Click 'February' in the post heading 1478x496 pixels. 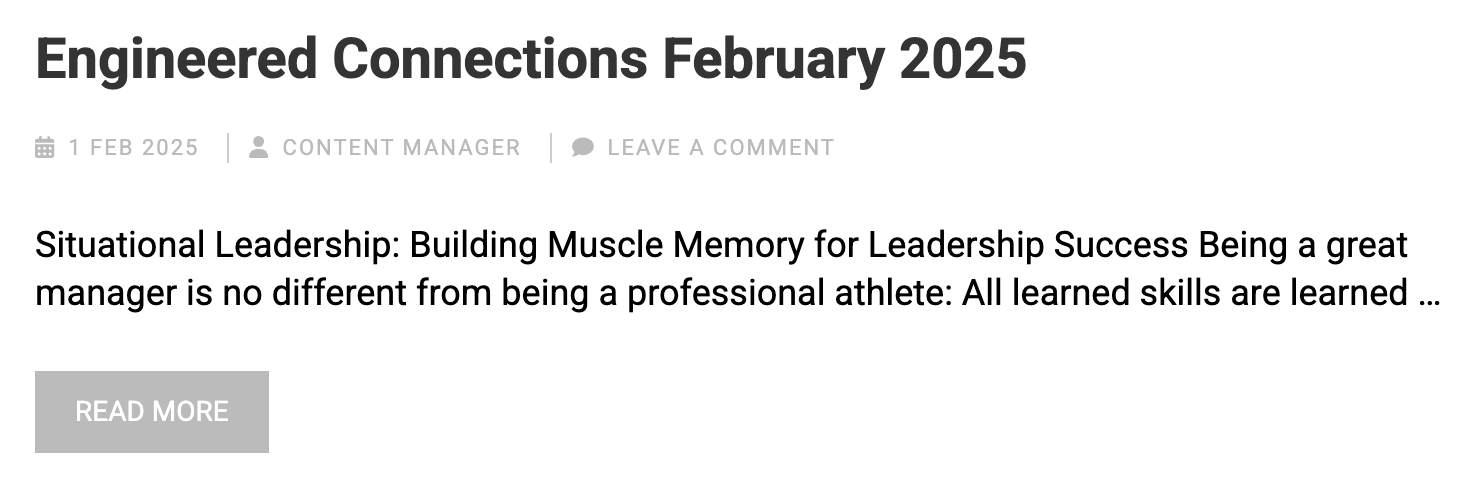coord(773,60)
